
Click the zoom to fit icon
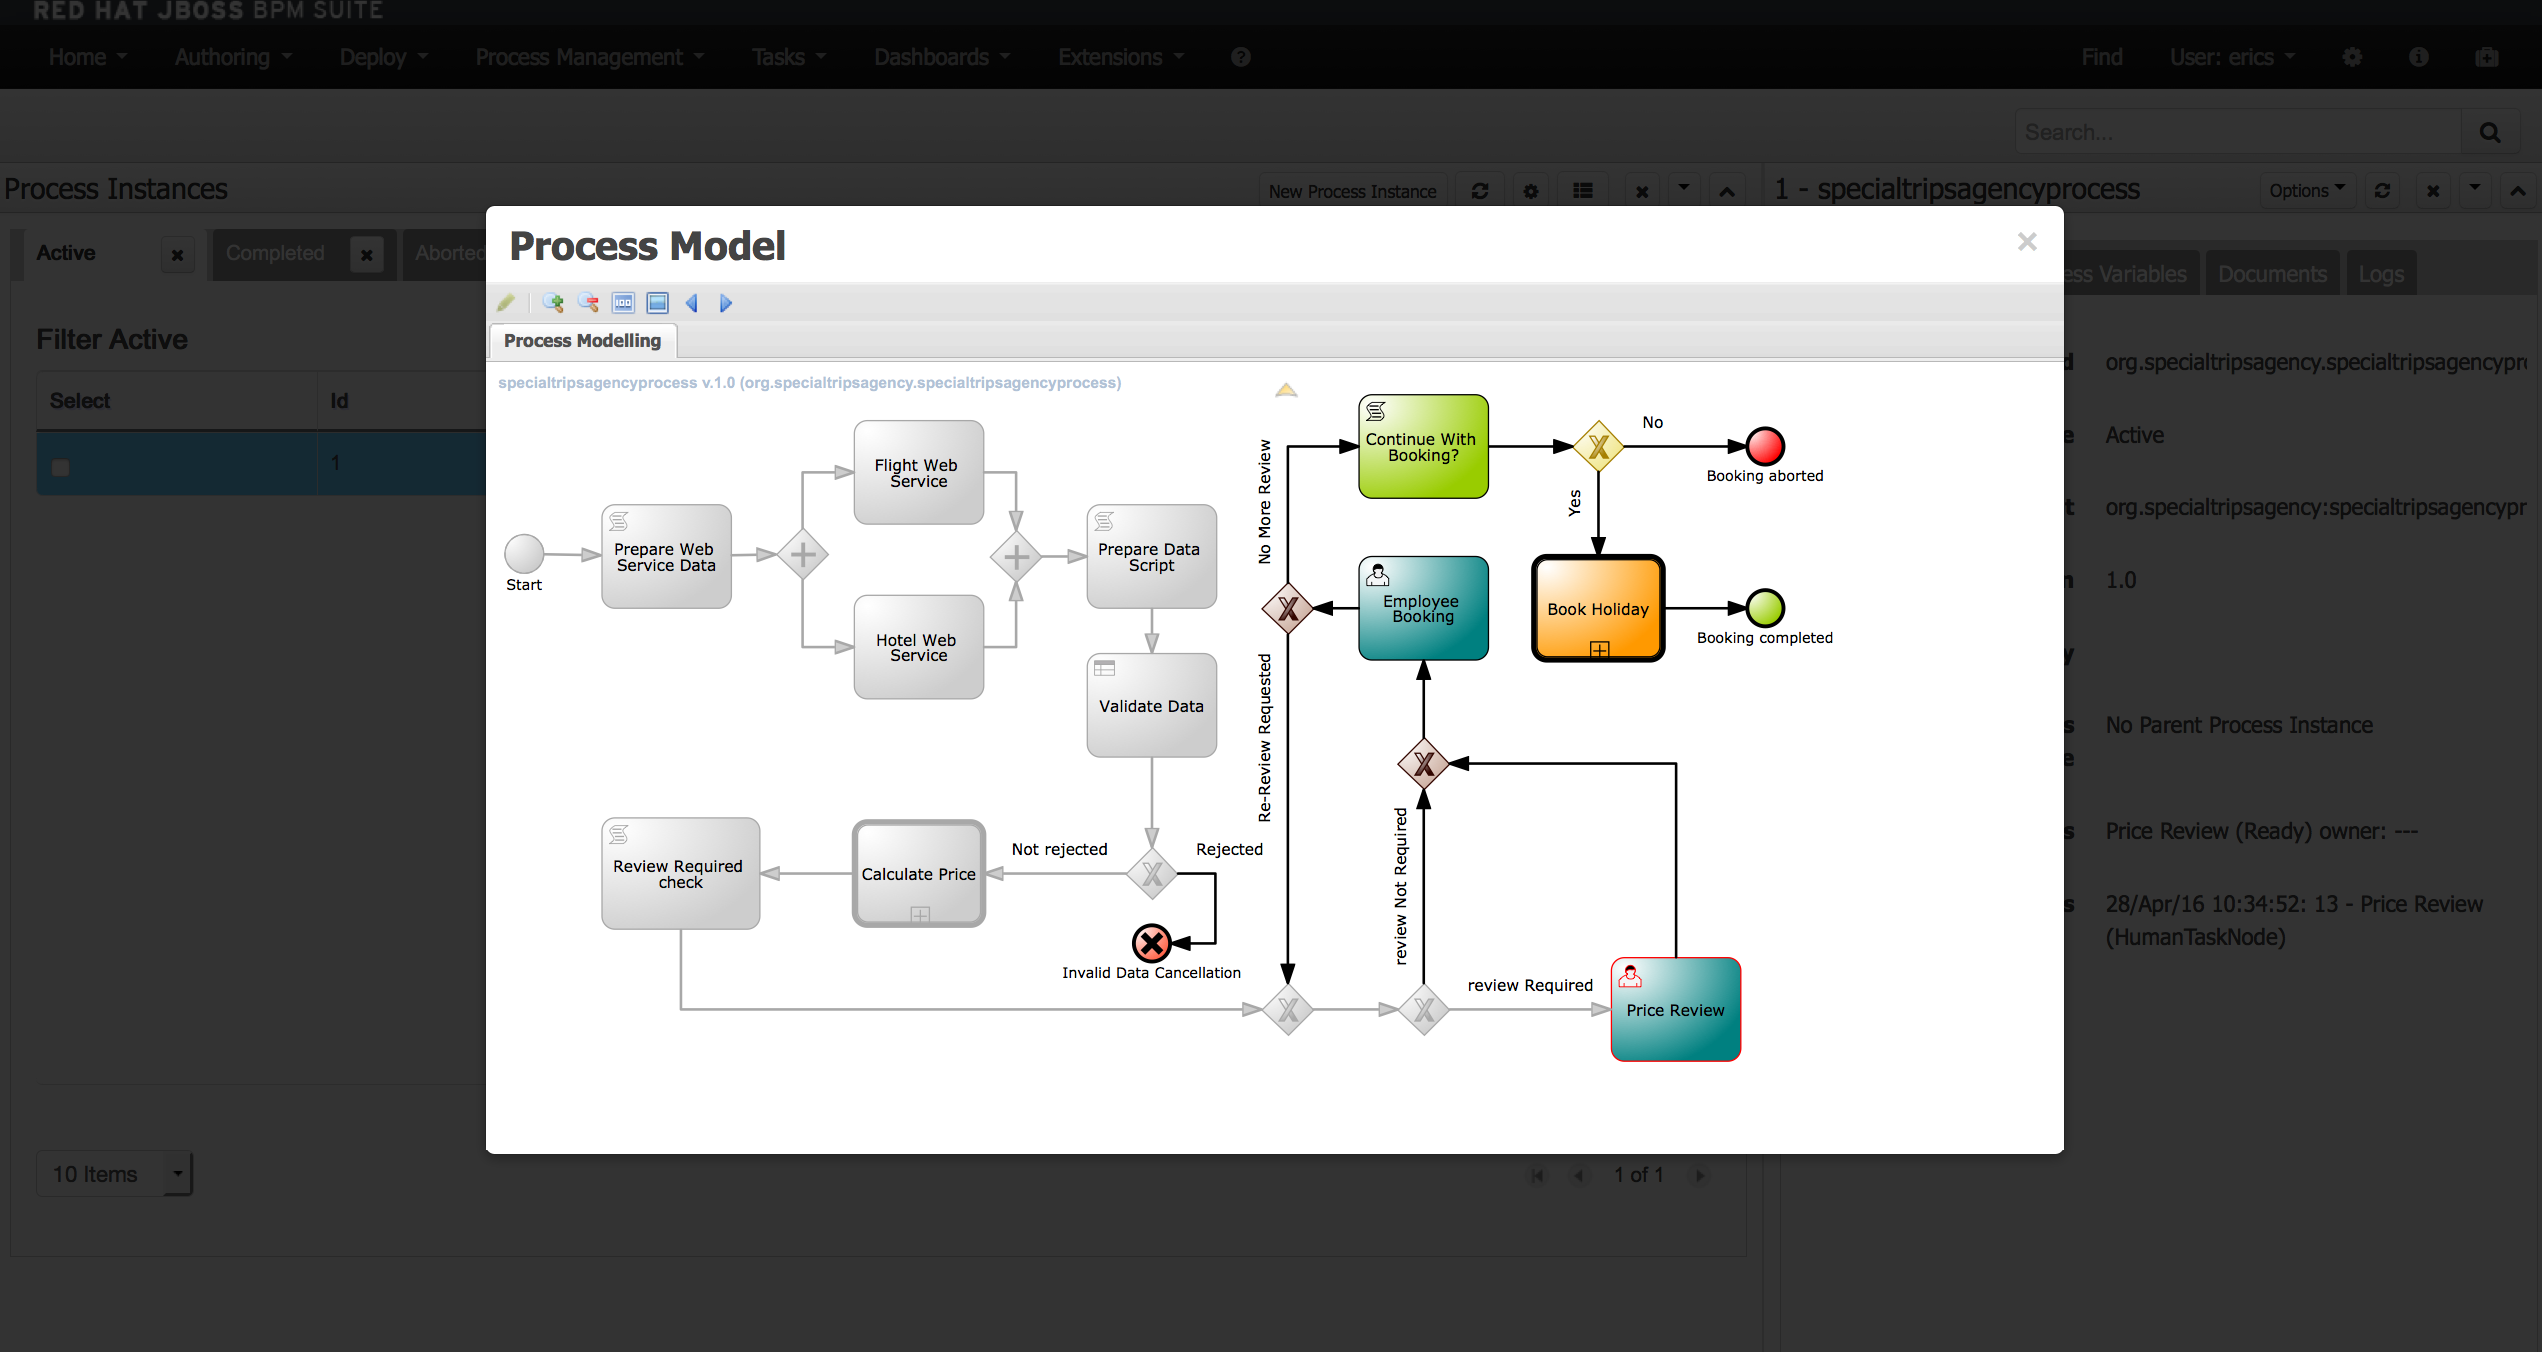tap(657, 302)
